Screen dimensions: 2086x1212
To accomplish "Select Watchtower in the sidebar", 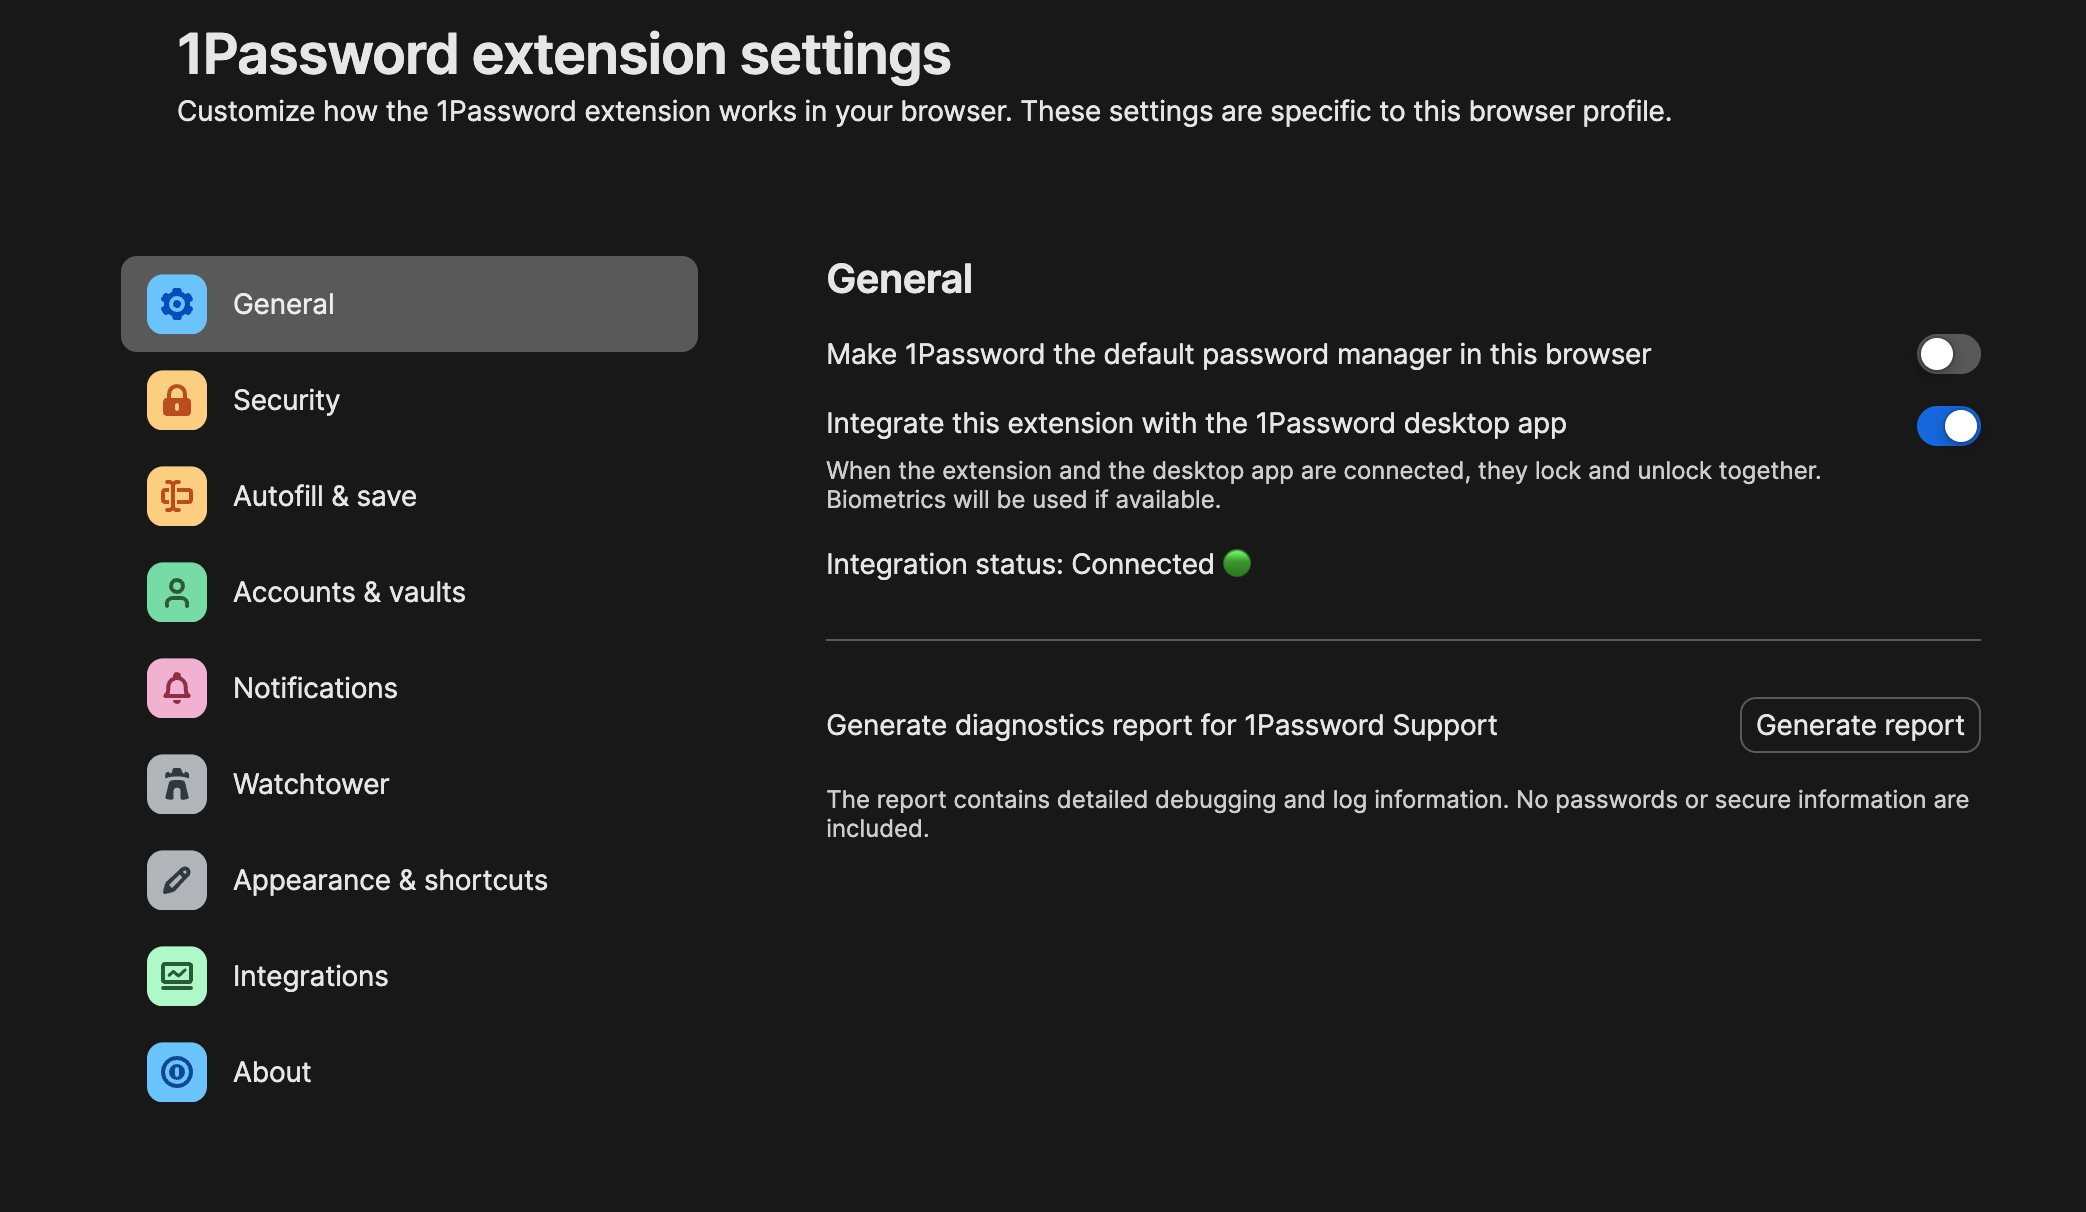I will [311, 784].
